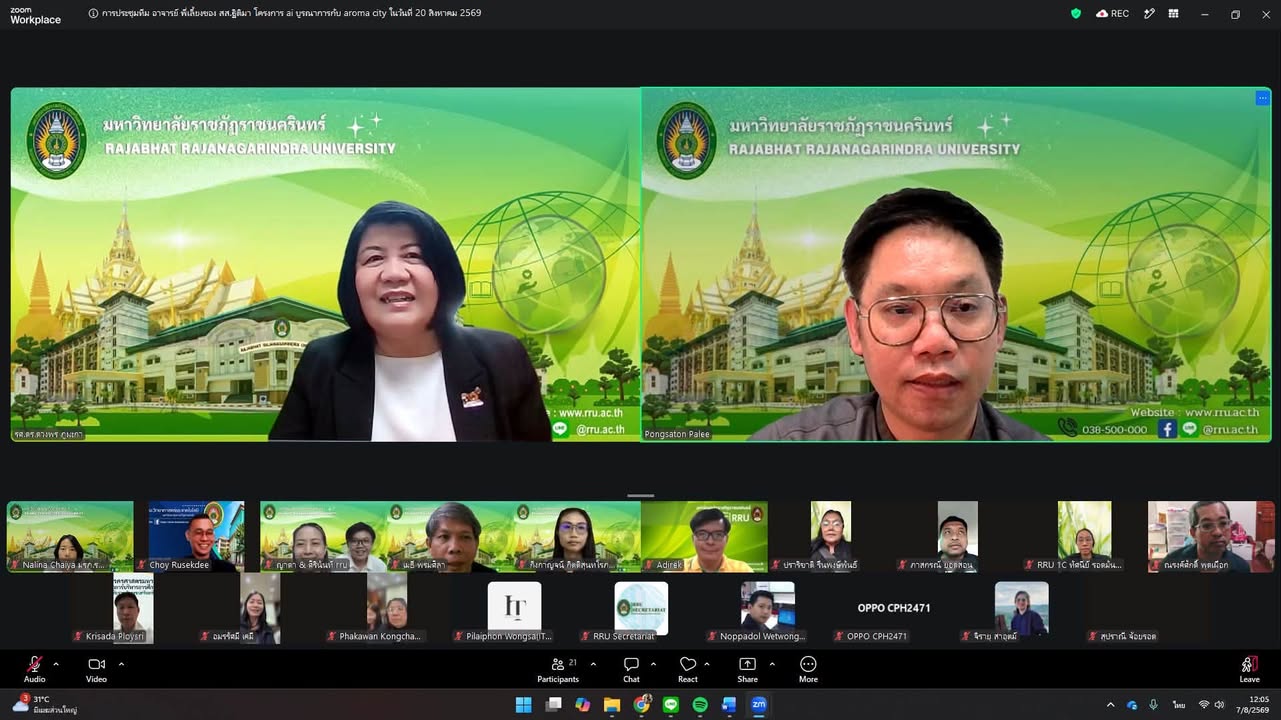
Task: Open the React heart menu
Action: pyautogui.click(x=688, y=670)
